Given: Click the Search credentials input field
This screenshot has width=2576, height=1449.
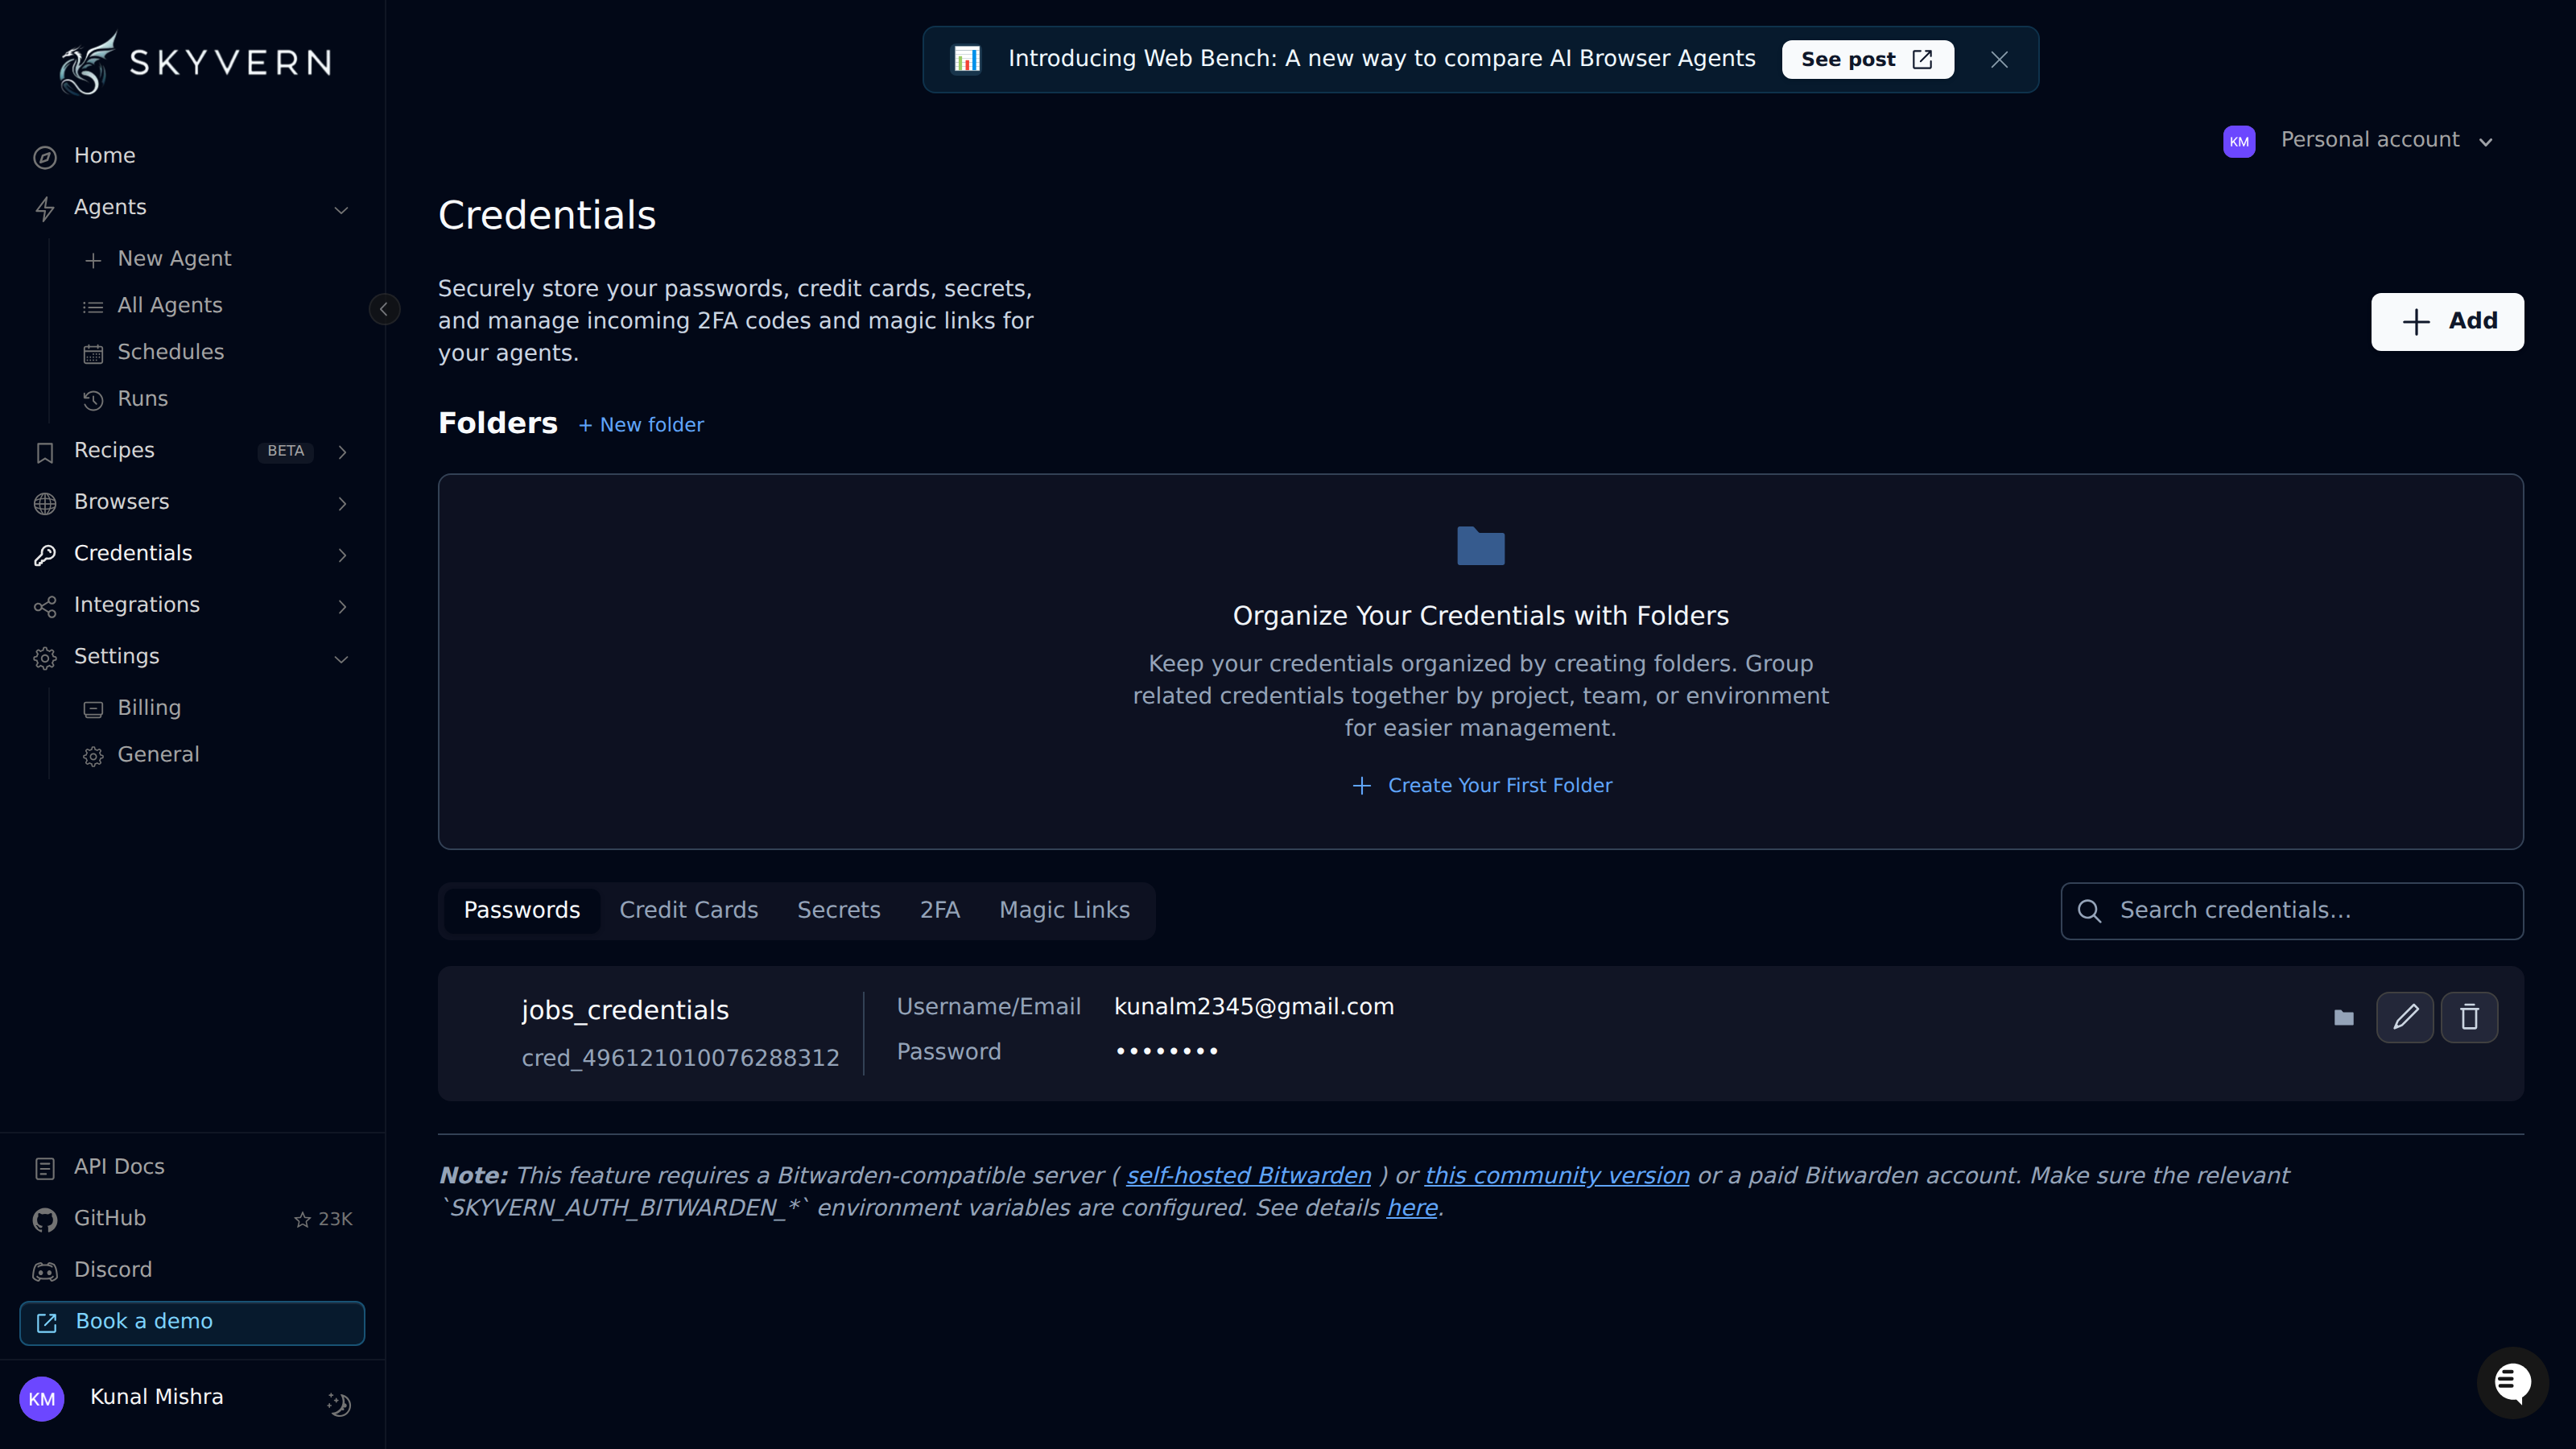Looking at the screenshot, I should (x=2292, y=911).
